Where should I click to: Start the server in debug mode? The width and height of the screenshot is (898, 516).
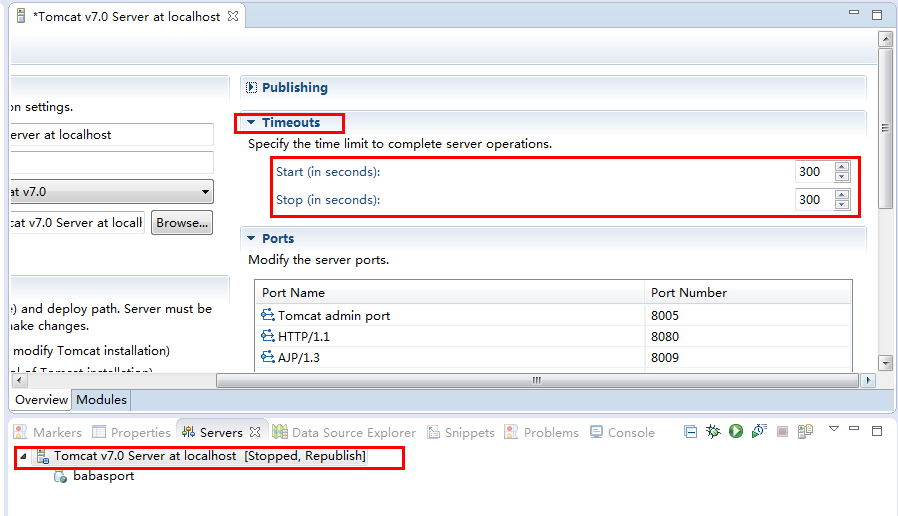pyautogui.click(x=713, y=431)
